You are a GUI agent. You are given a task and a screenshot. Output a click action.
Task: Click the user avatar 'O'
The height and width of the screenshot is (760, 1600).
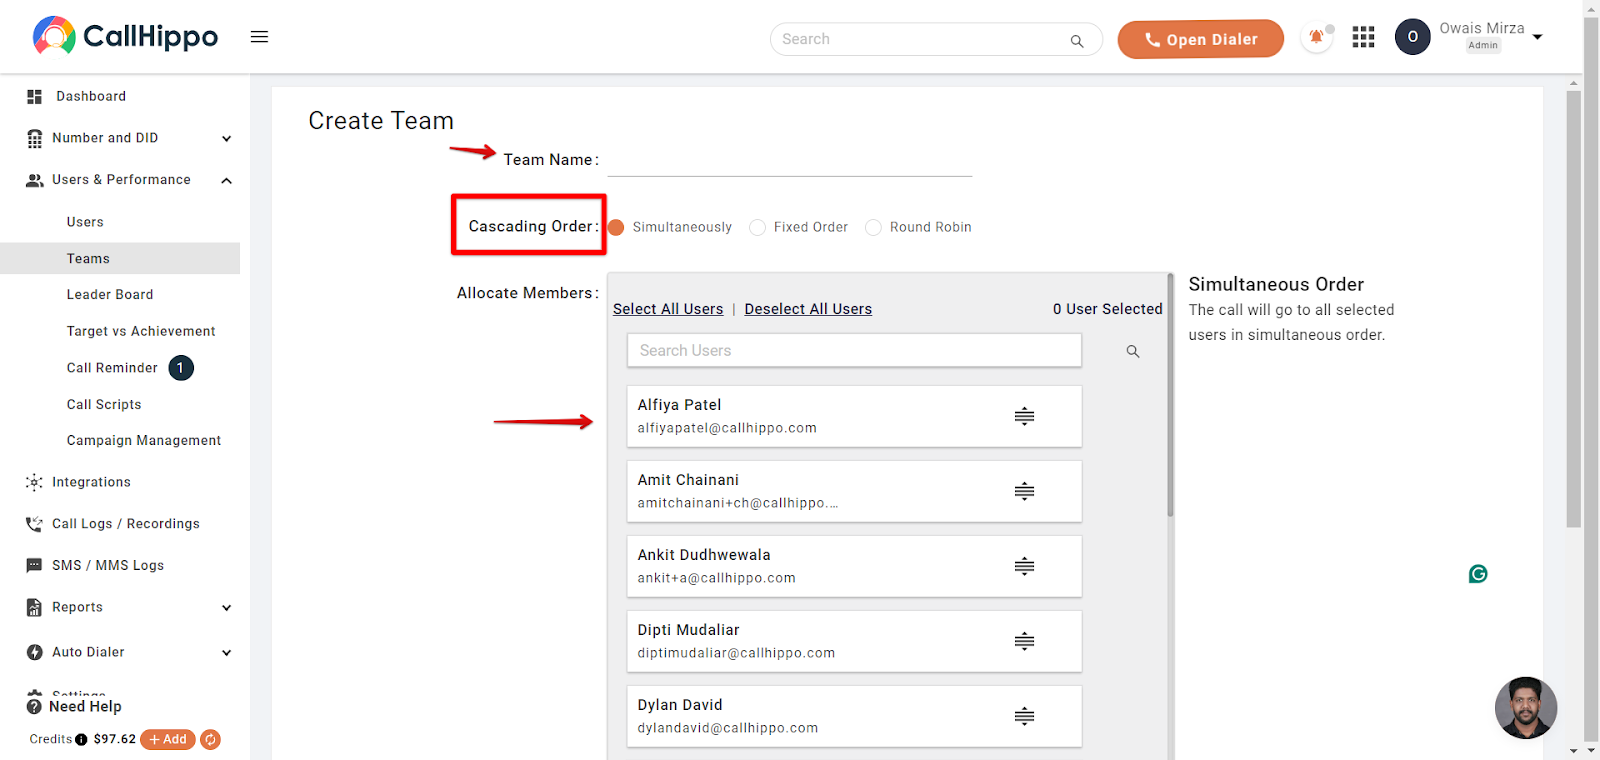click(x=1412, y=37)
